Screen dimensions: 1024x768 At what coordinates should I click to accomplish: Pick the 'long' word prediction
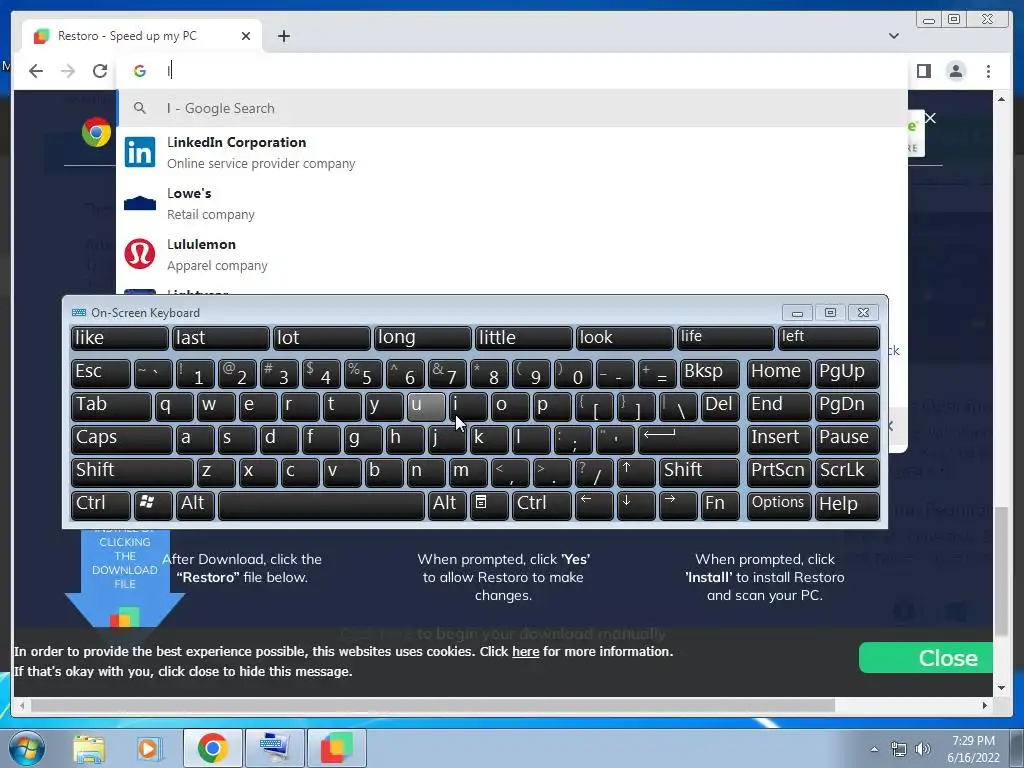click(x=423, y=338)
